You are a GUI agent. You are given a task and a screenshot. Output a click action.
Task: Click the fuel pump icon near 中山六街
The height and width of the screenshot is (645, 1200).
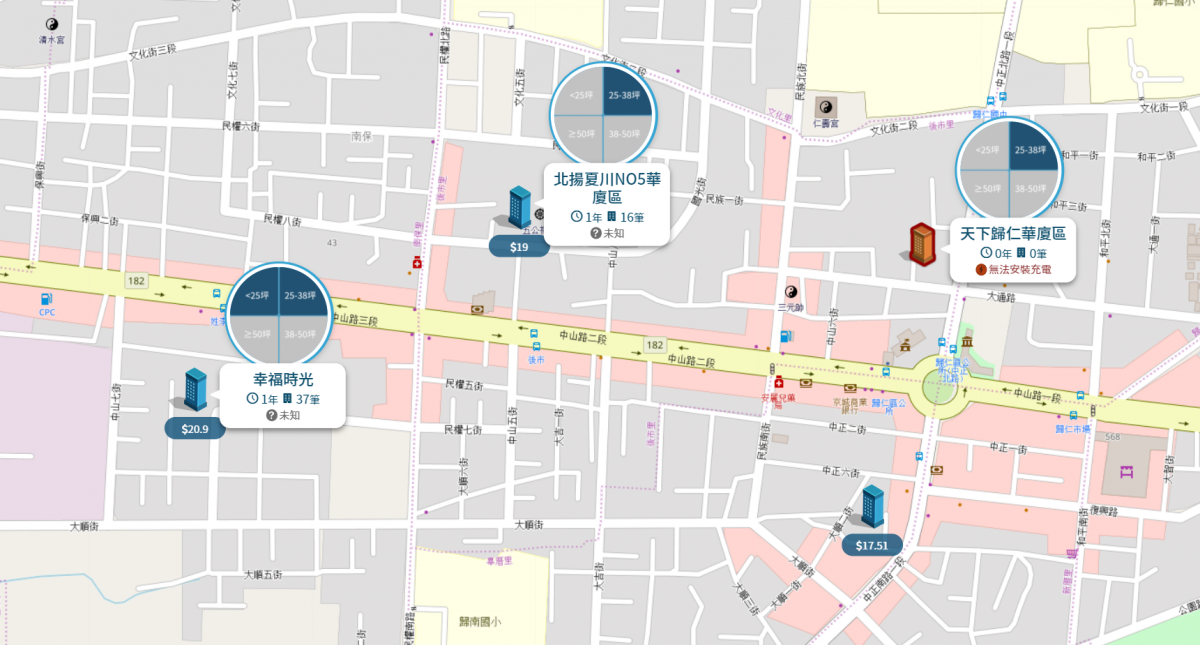[785, 336]
